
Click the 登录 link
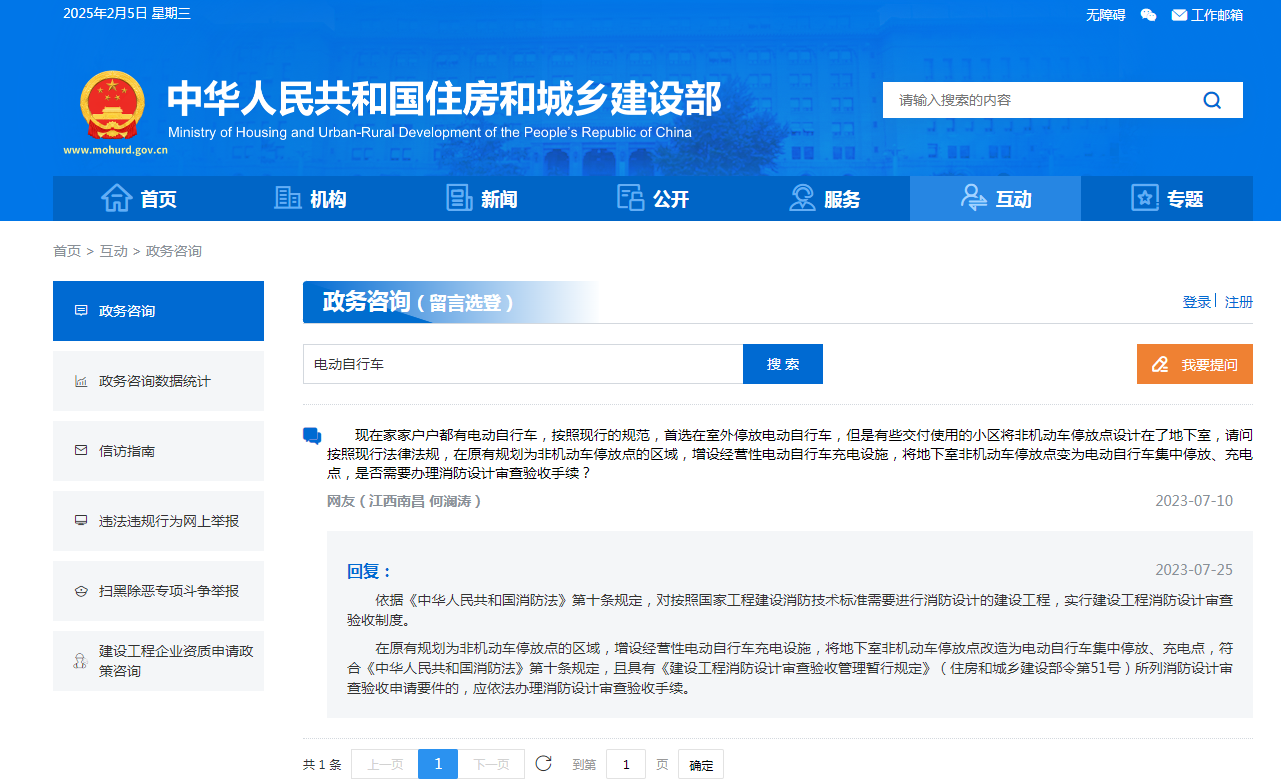1197,302
